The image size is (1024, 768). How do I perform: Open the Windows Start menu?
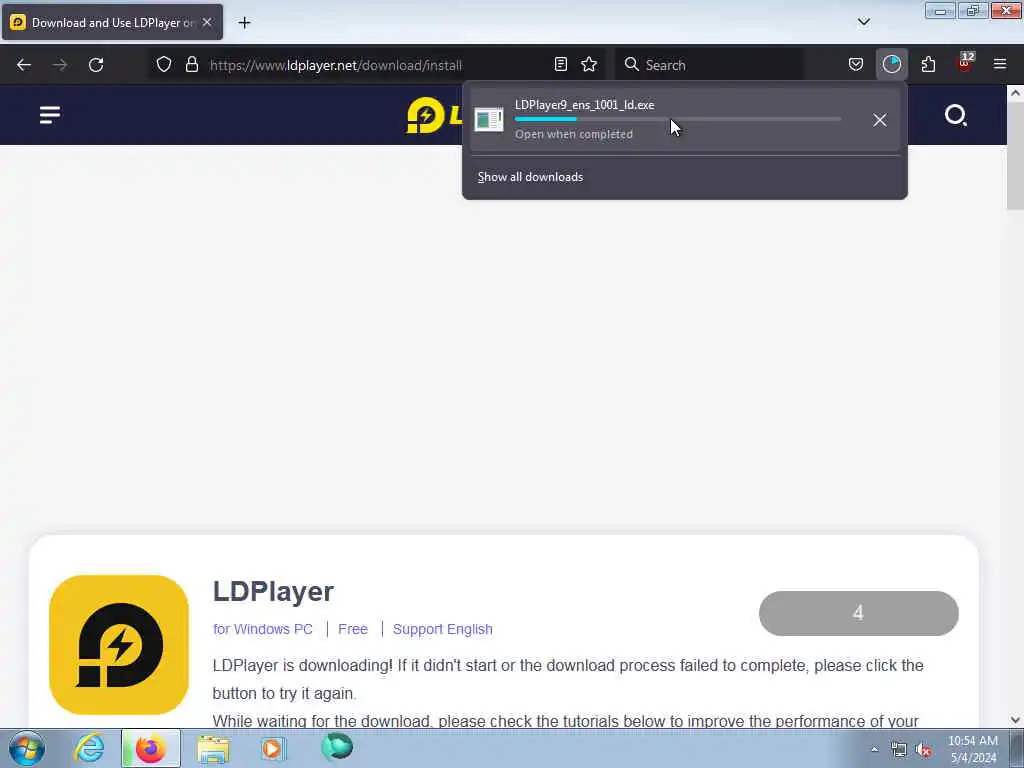tap(27, 748)
